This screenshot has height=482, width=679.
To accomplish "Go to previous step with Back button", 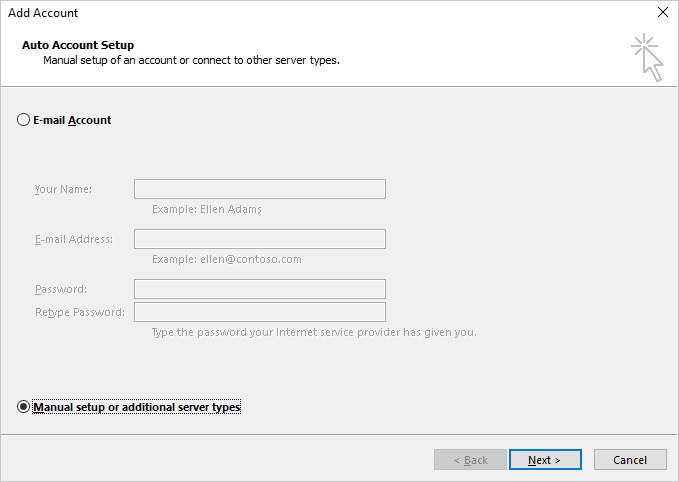I will point(470,460).
